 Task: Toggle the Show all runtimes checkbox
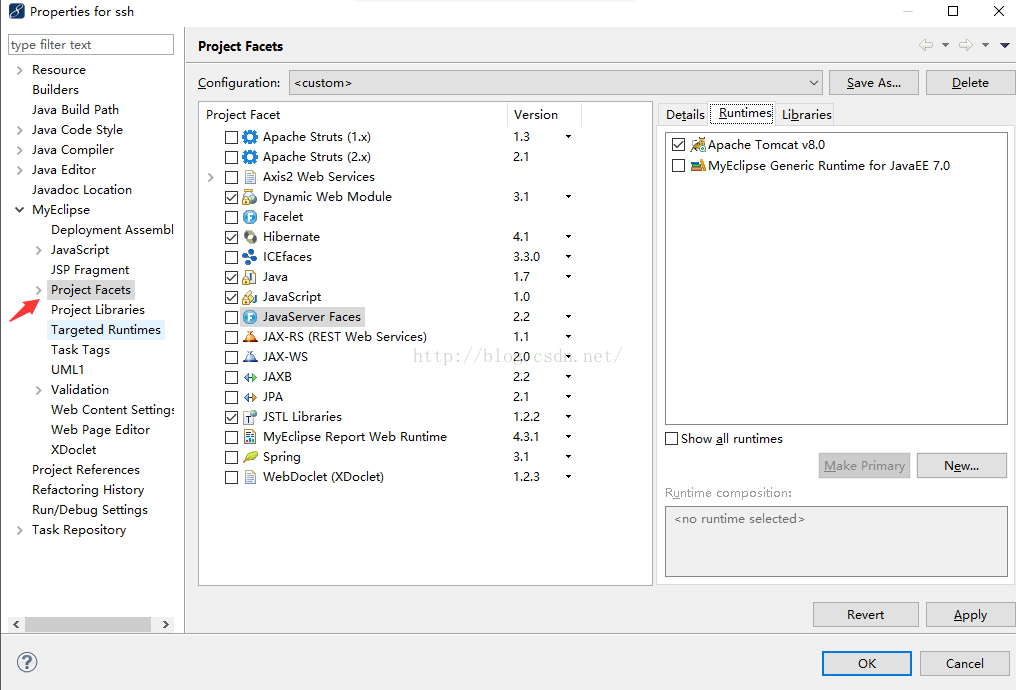pos(672,439)
